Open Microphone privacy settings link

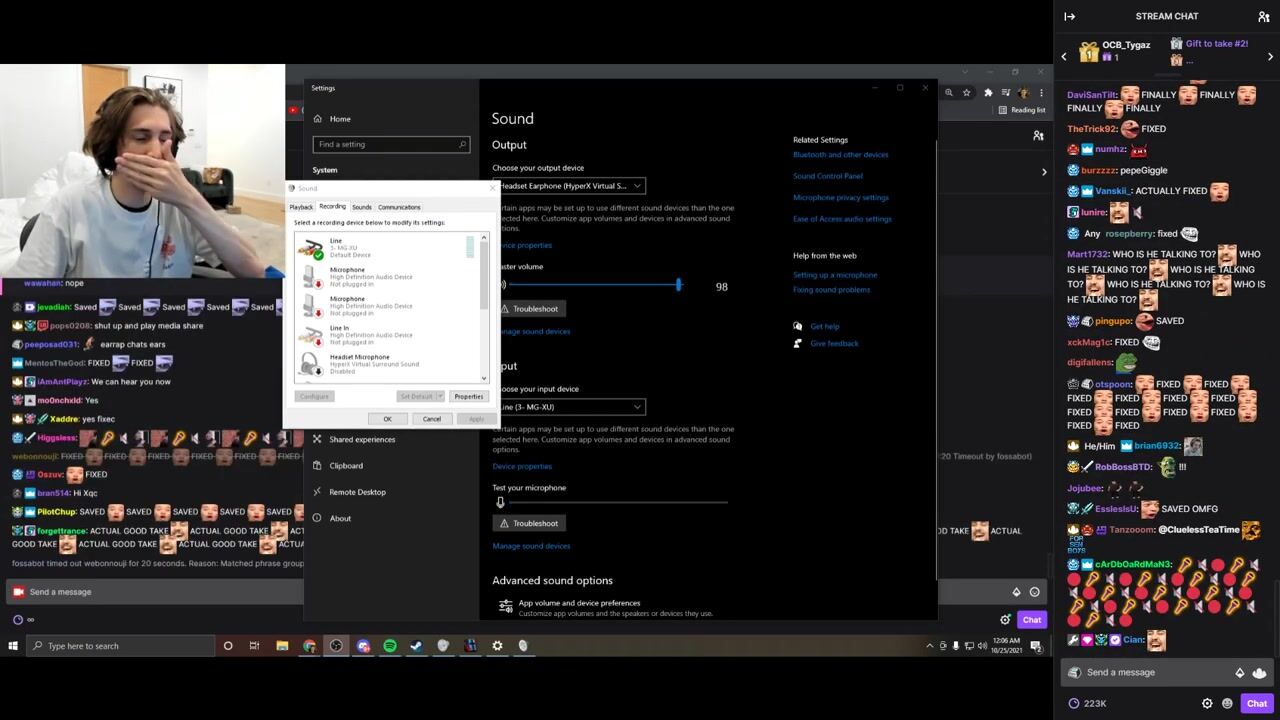(841, 198)
